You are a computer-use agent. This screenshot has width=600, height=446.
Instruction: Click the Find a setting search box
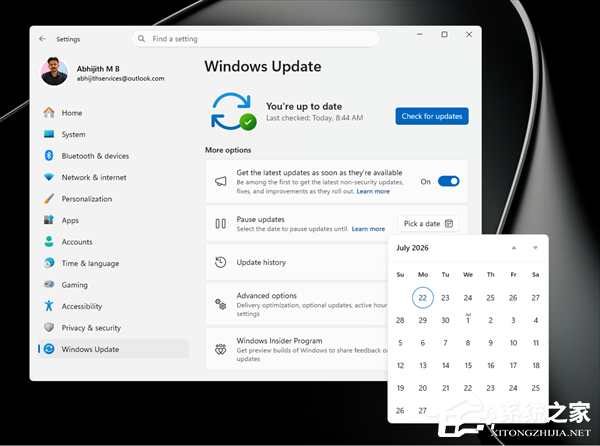(x=255, y=39)
